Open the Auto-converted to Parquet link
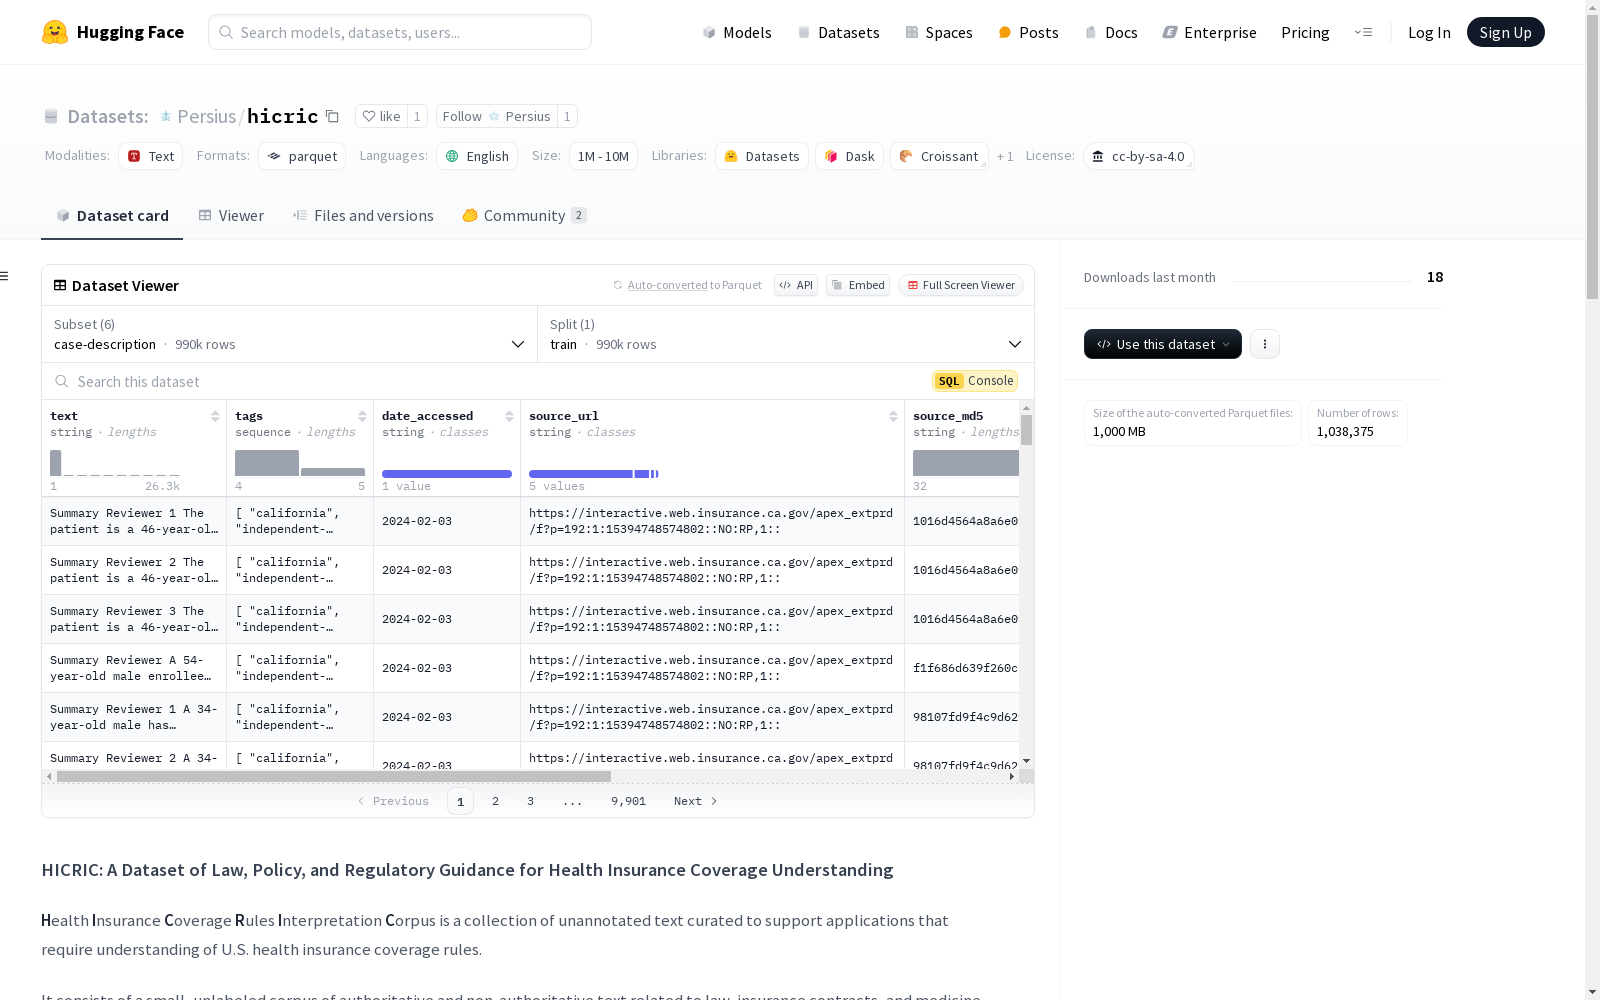Screen dimensions: 1600x1000 pos(667,285)
